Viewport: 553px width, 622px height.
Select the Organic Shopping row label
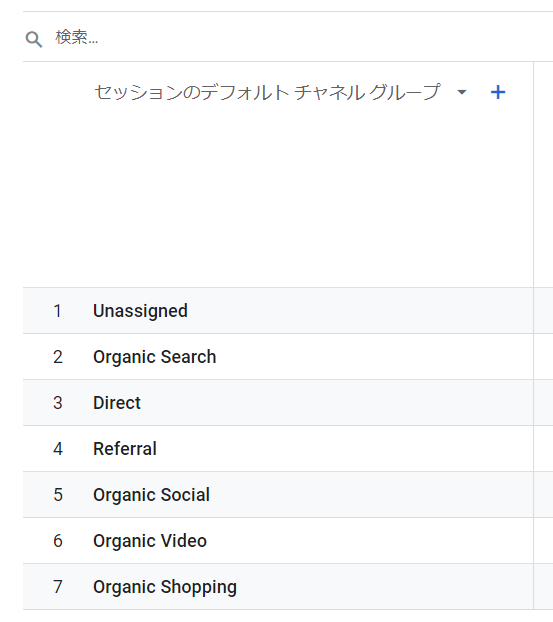point(165,587)
